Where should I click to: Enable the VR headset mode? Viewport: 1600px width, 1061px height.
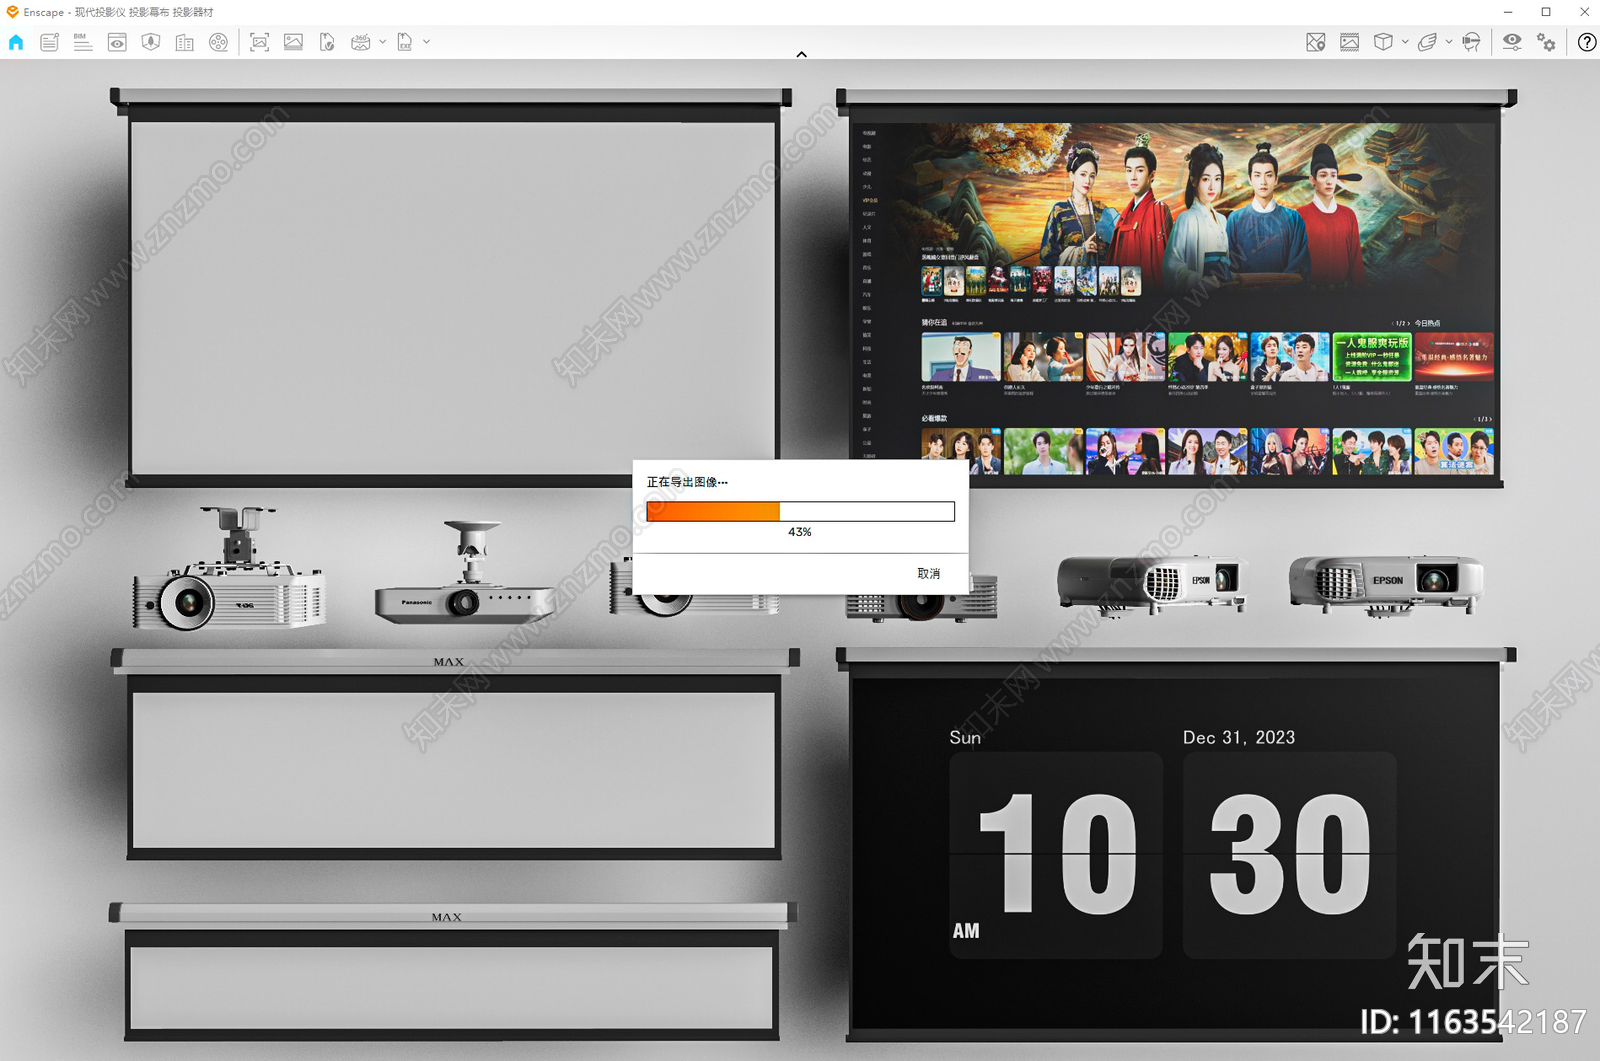[1471, 42]
